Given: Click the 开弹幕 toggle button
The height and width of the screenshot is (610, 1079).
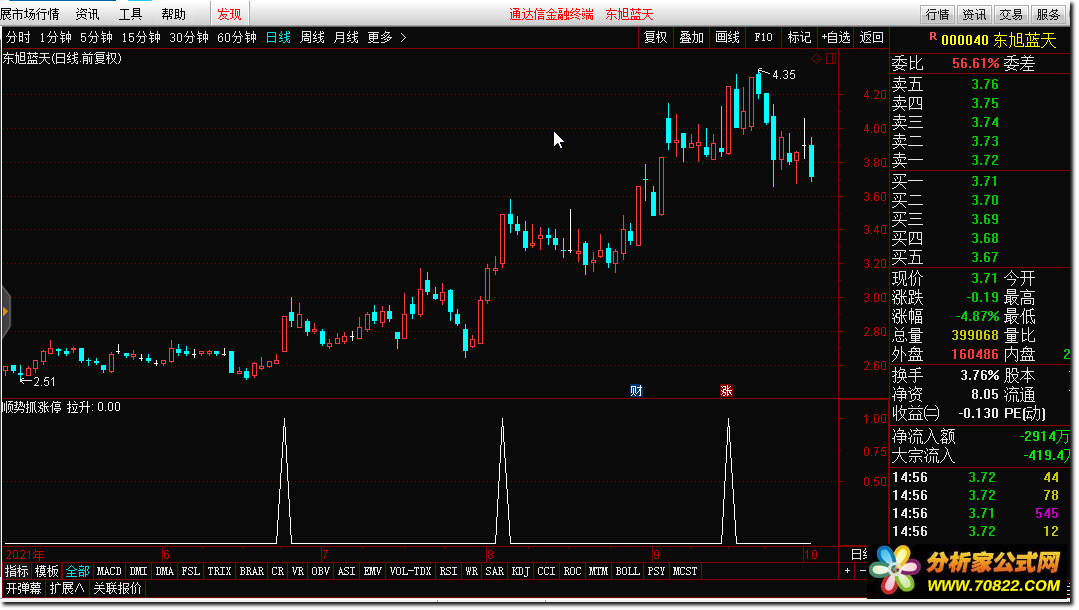Looking at the screenshot, I should [x=23, y=588].
